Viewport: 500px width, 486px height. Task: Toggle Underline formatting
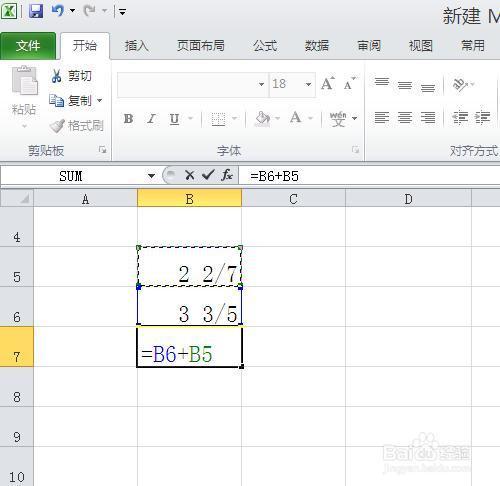174,119
